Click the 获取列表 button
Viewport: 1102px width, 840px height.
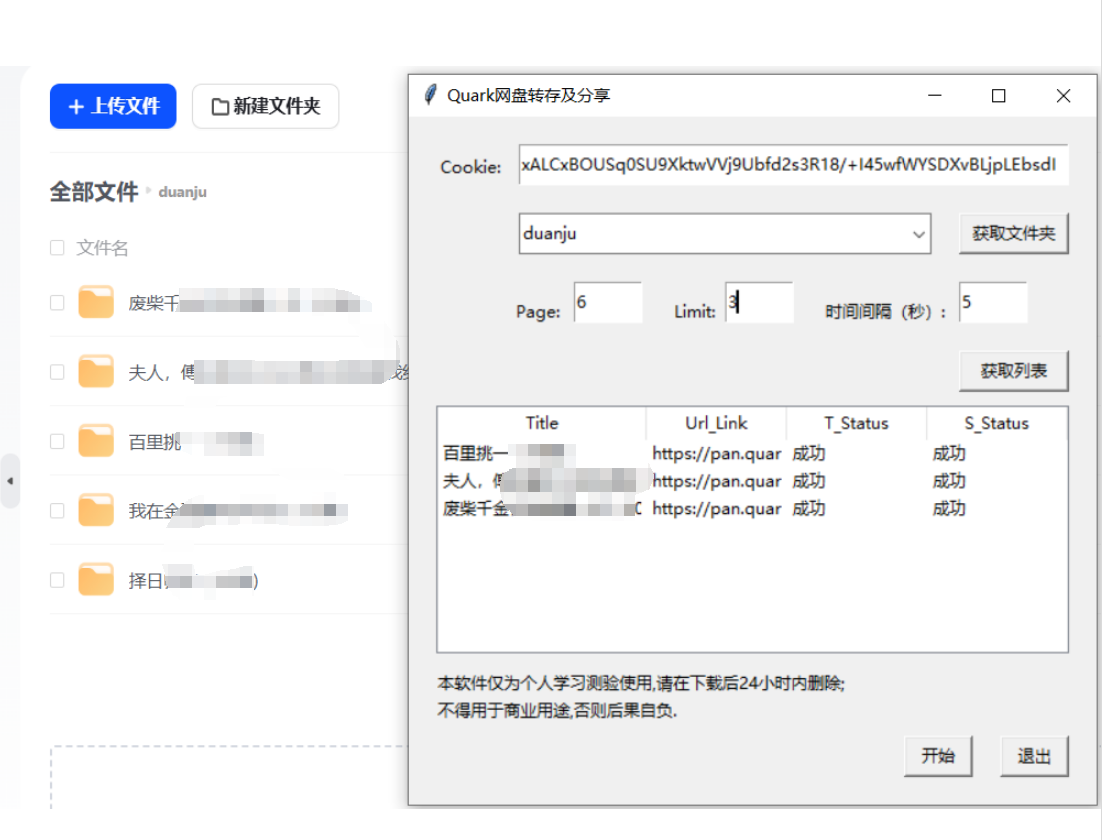(1013, 370)
